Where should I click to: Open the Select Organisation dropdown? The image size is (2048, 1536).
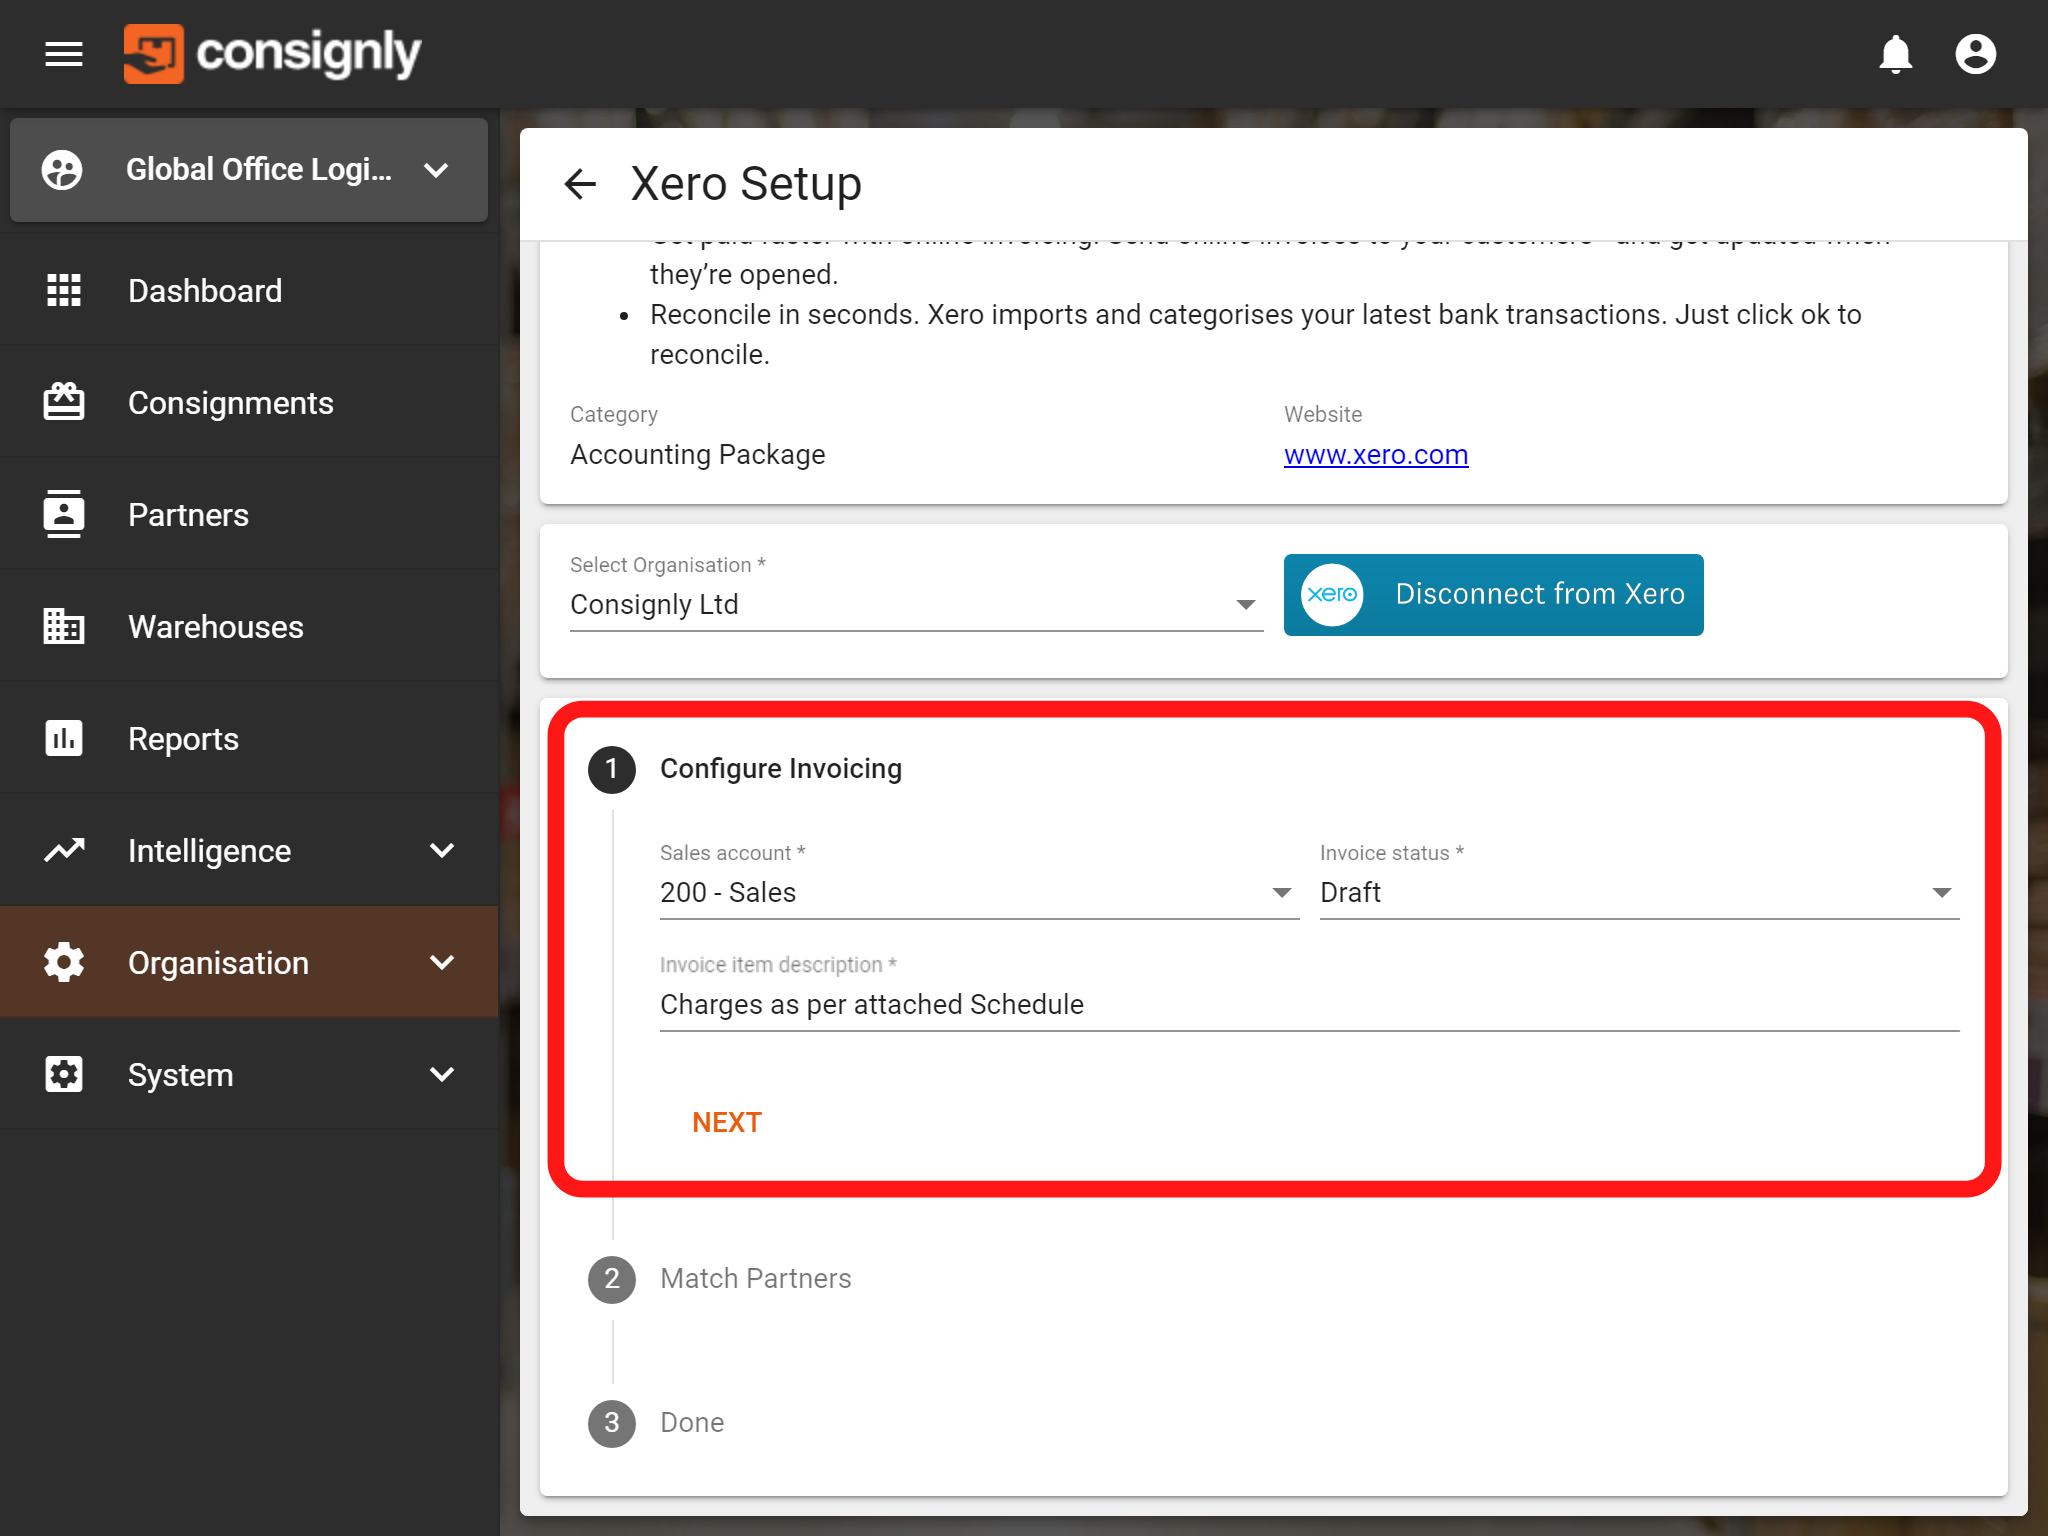pyautogui.click(x=916, y=604)
